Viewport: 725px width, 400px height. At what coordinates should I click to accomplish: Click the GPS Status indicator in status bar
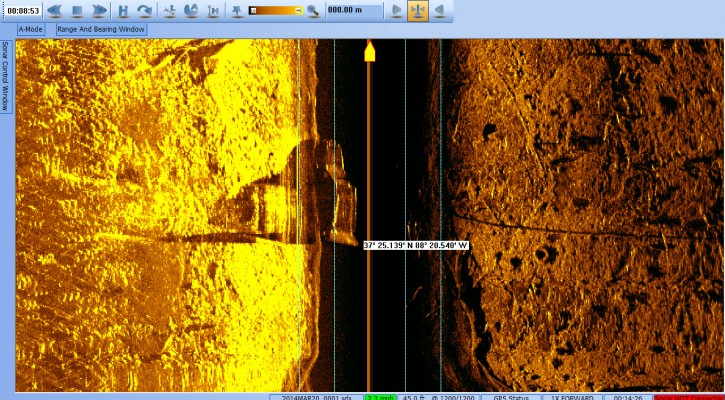tap(512, 396)
